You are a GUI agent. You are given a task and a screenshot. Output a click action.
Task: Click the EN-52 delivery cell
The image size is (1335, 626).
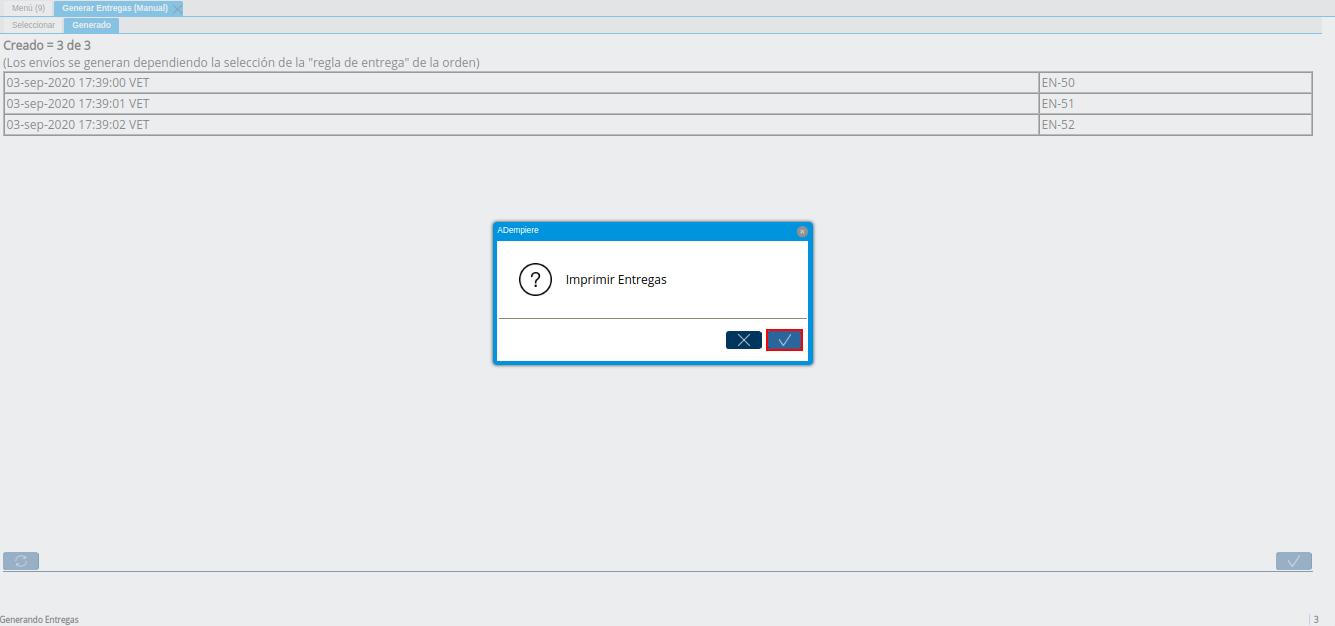point(1175,125)
